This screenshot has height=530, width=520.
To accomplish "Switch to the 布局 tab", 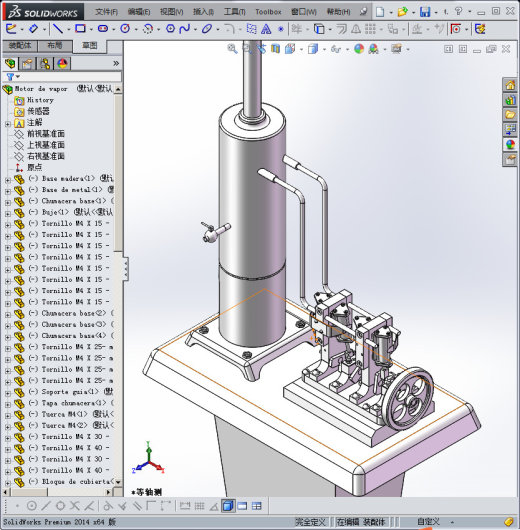I will click(x=54, y=46).
